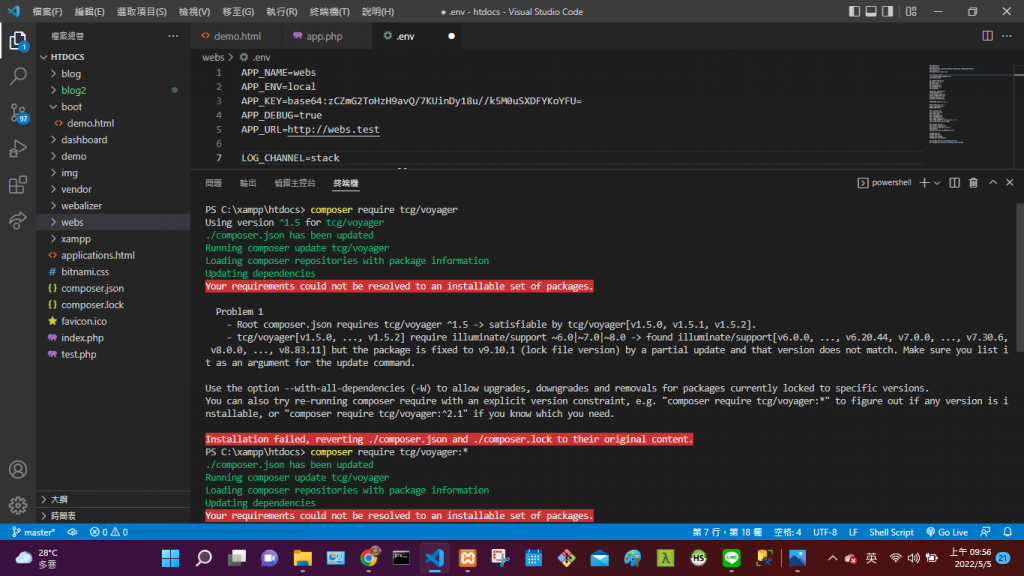
Task: Expand the blog2 folder
Action: (x=114, y=90)
